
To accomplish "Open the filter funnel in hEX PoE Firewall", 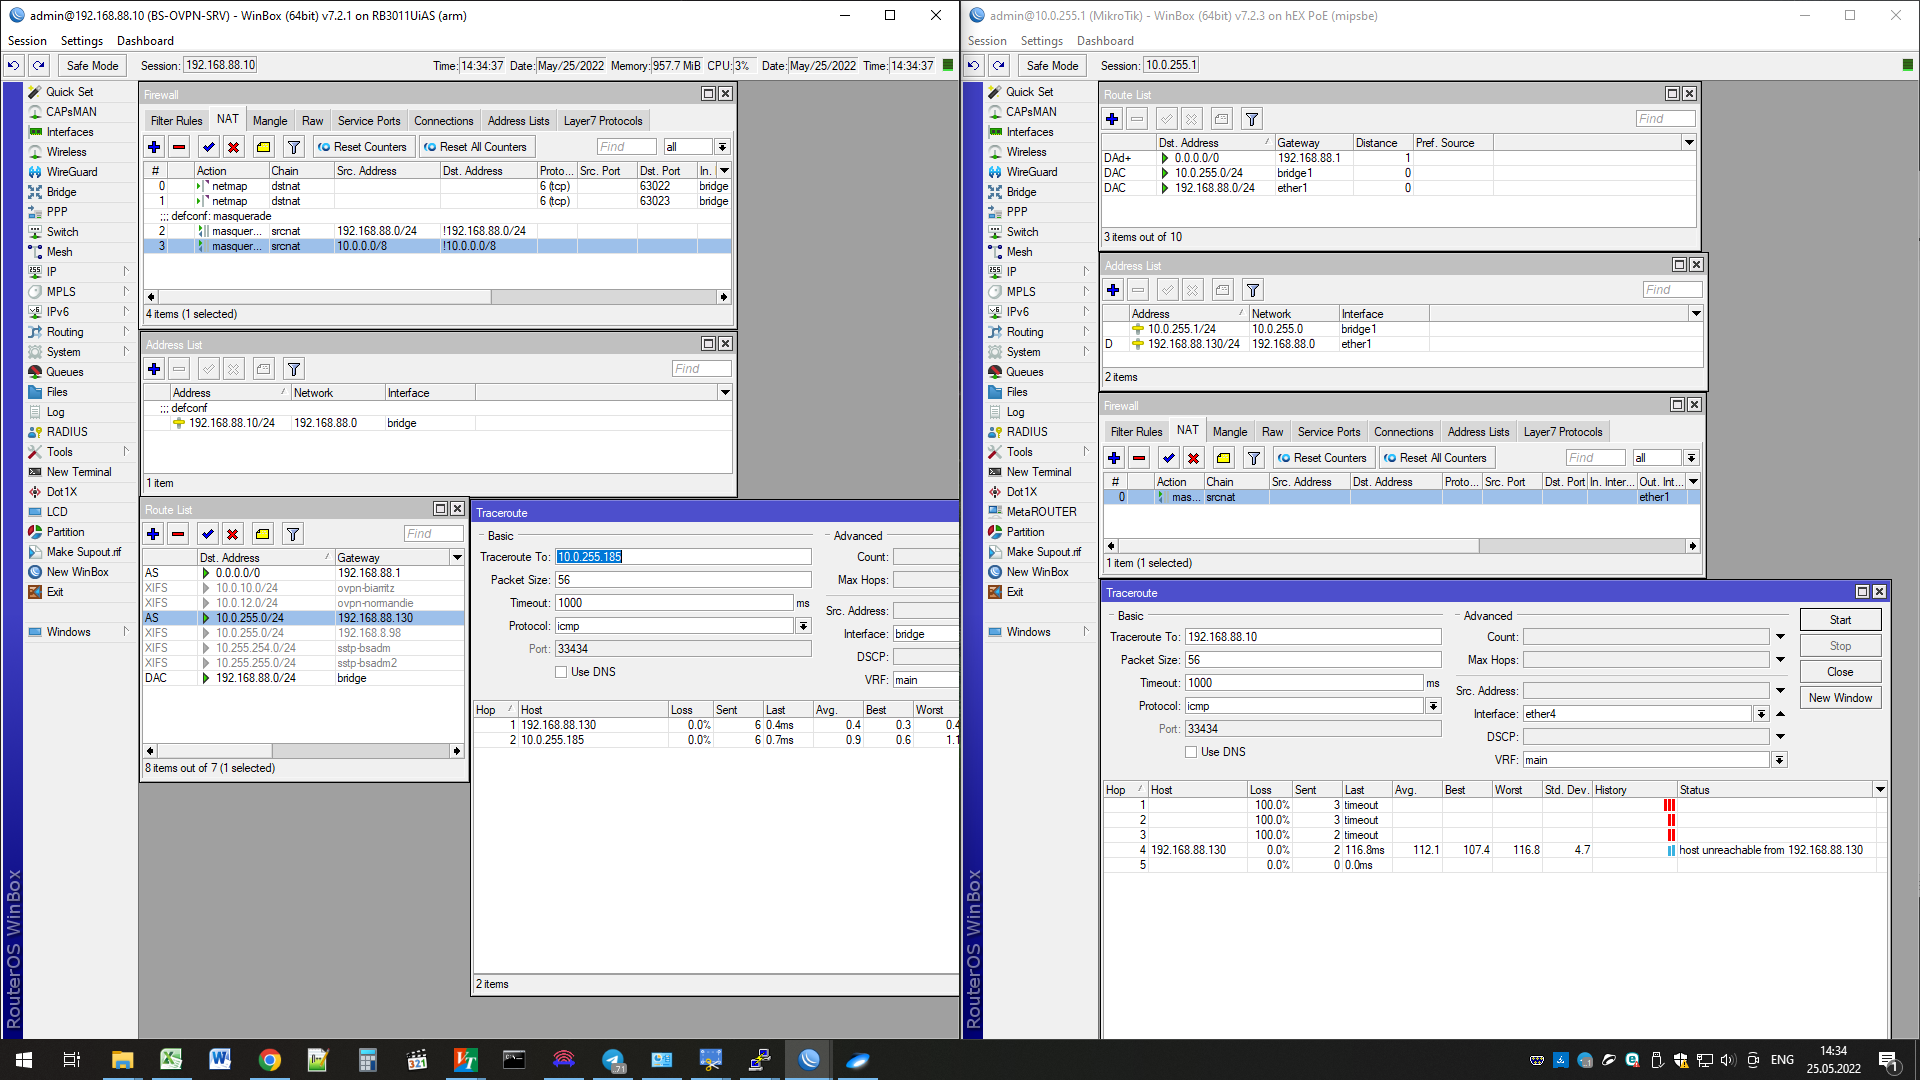I will click(x=1253, y=458).
